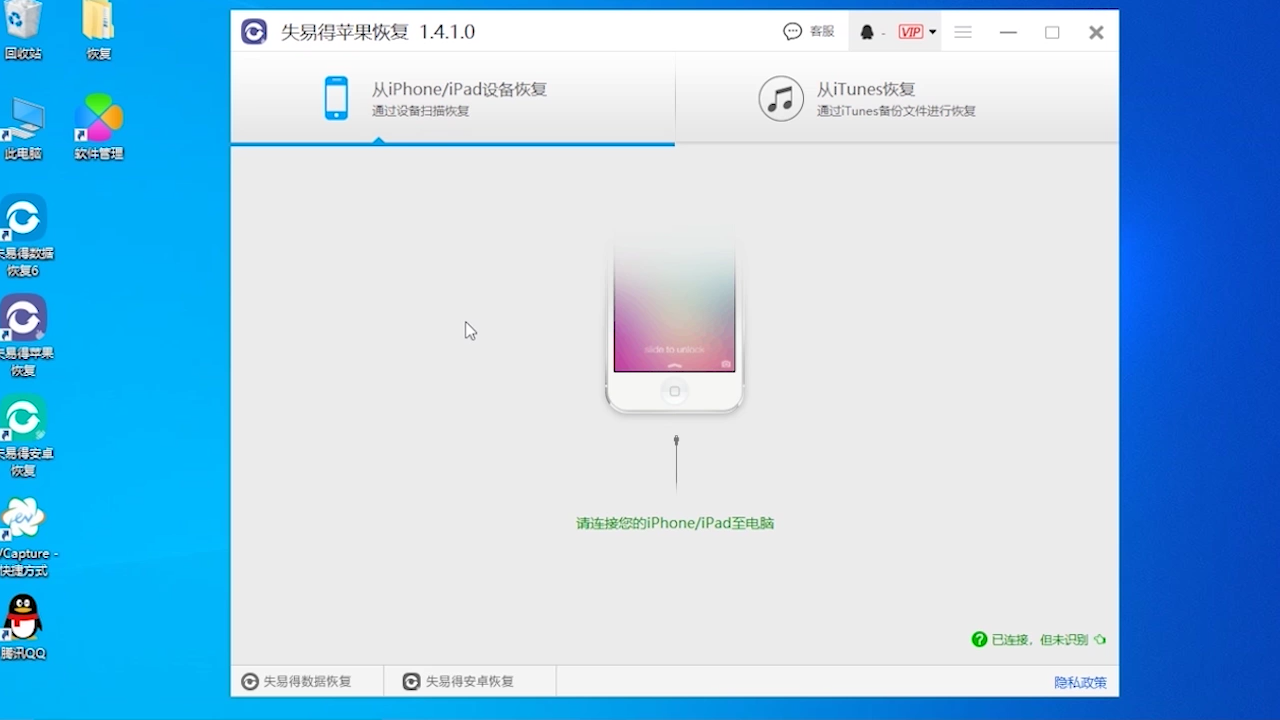1280x720 pixels.
Task: Click 通过设备扫描恢复 subtitle text
Action: (420, 111)
